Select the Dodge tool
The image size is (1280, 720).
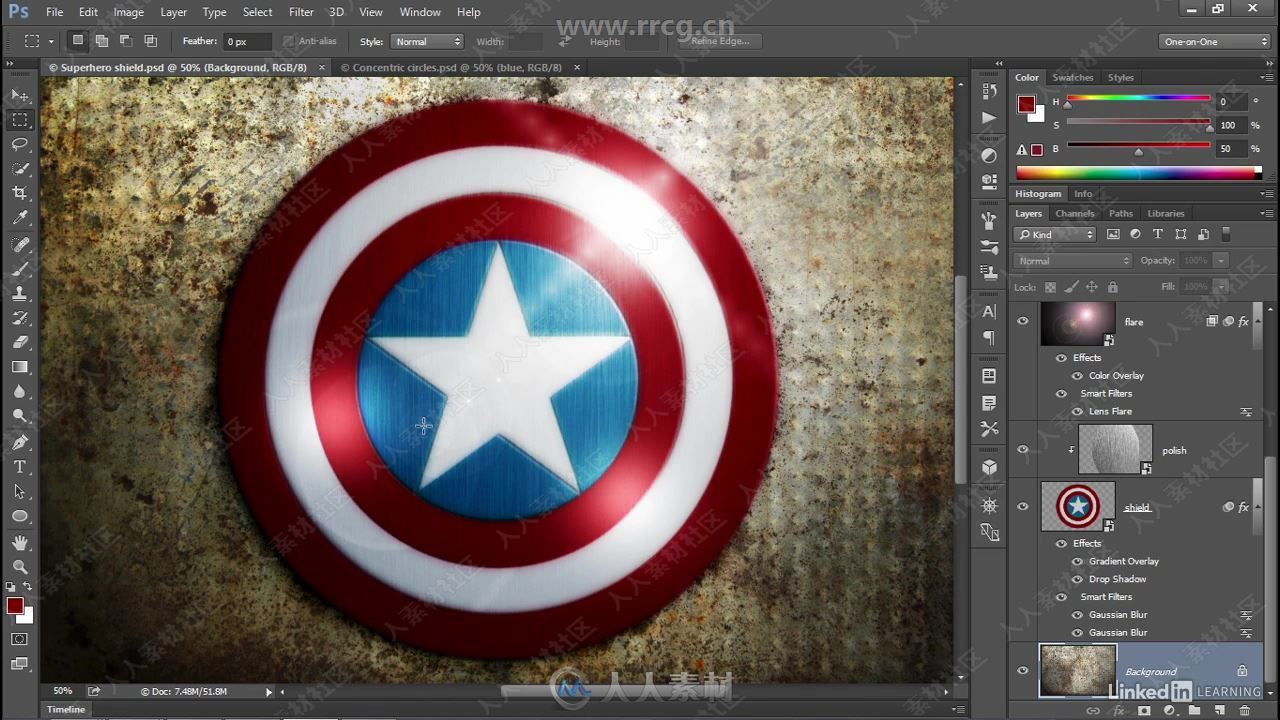(20, 416)
